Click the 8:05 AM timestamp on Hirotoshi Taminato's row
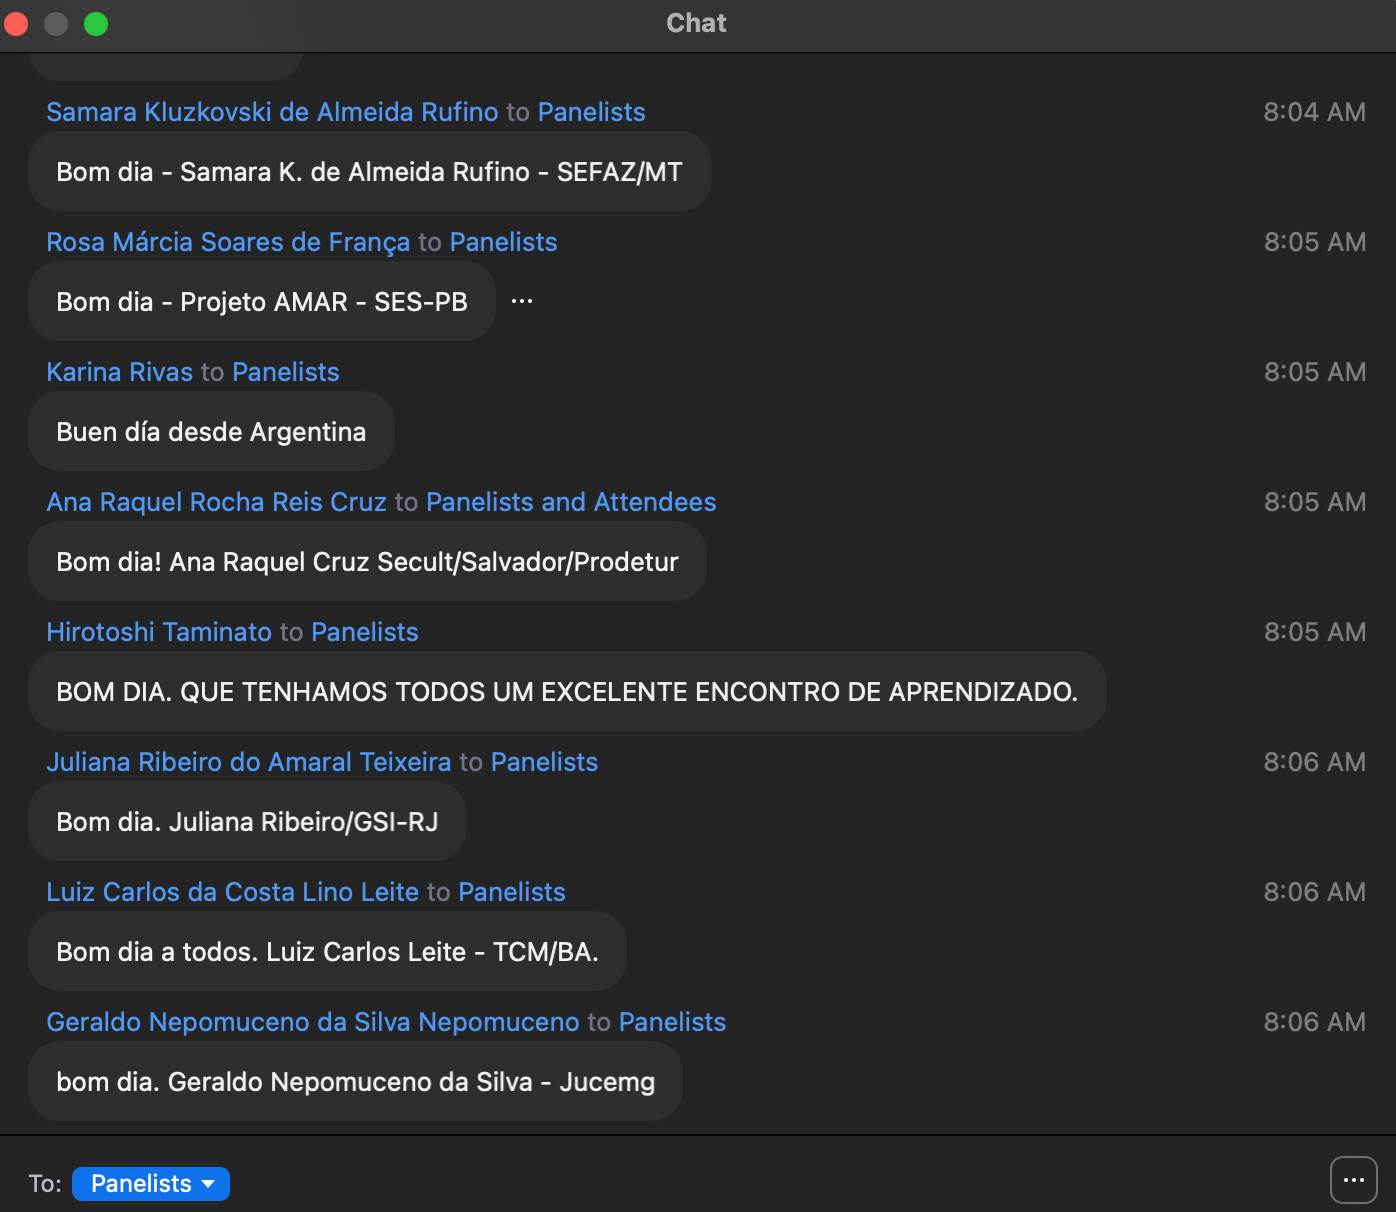Viewport: 1396px width, 1212px height. [x=1315, y=632]
